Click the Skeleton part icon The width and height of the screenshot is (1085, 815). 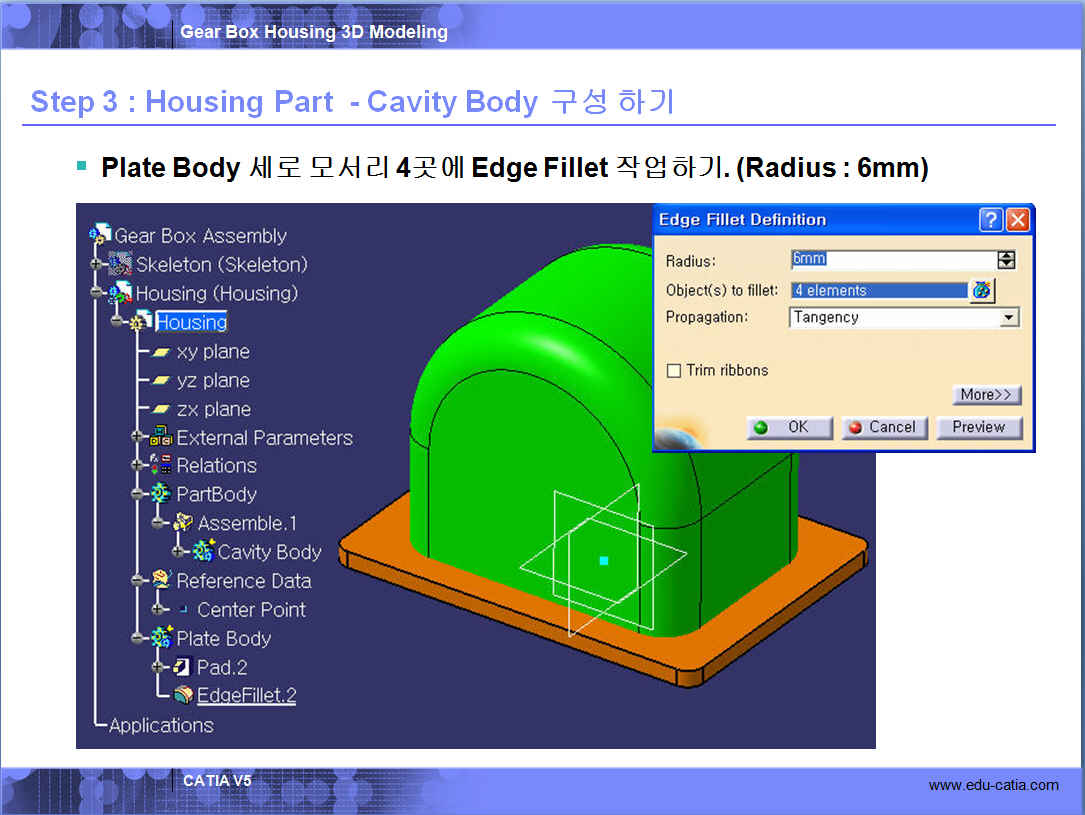coord(120,264)
